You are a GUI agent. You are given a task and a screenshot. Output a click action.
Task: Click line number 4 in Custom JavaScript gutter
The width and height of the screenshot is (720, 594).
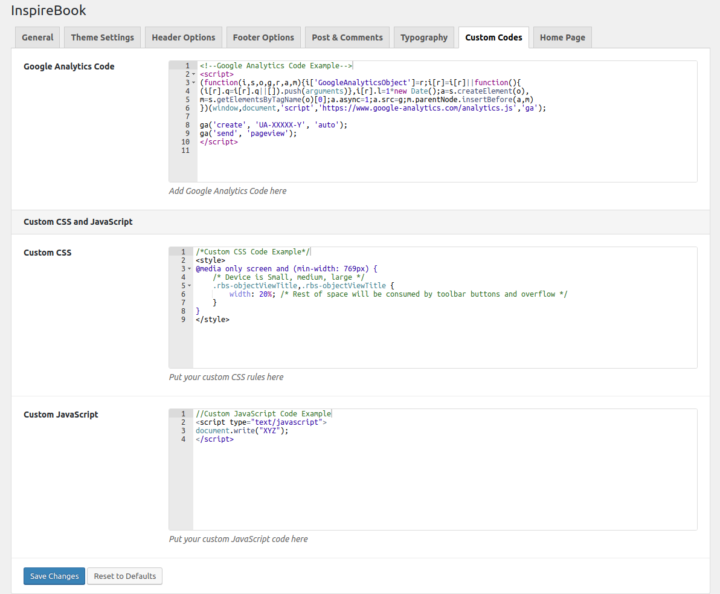(x=184, y=439)
